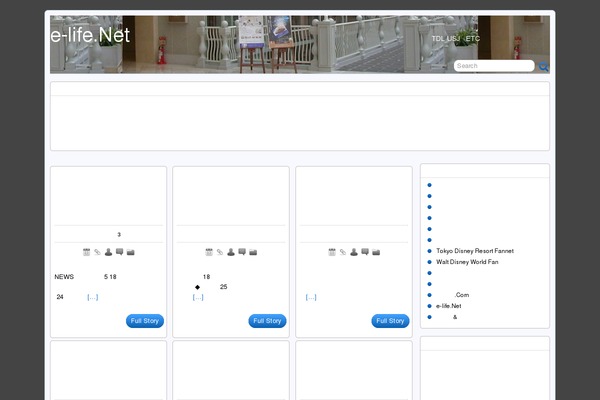Click the comment icon in the middle post card
Image resolution: width=600 pixels, height=400 pixels.
pos(242,252)
